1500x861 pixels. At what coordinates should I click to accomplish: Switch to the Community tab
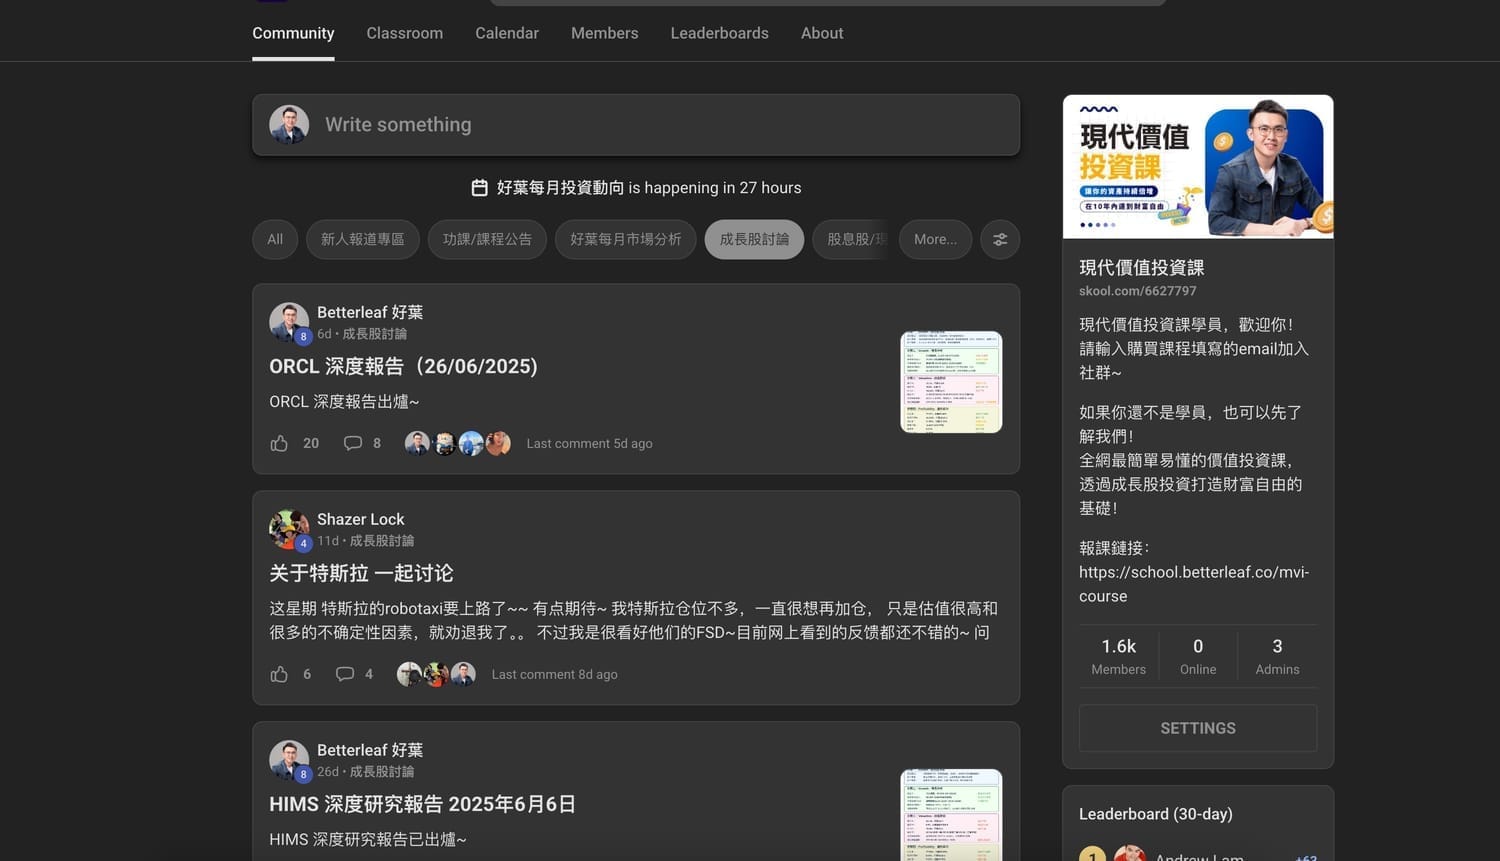(293, 33)
